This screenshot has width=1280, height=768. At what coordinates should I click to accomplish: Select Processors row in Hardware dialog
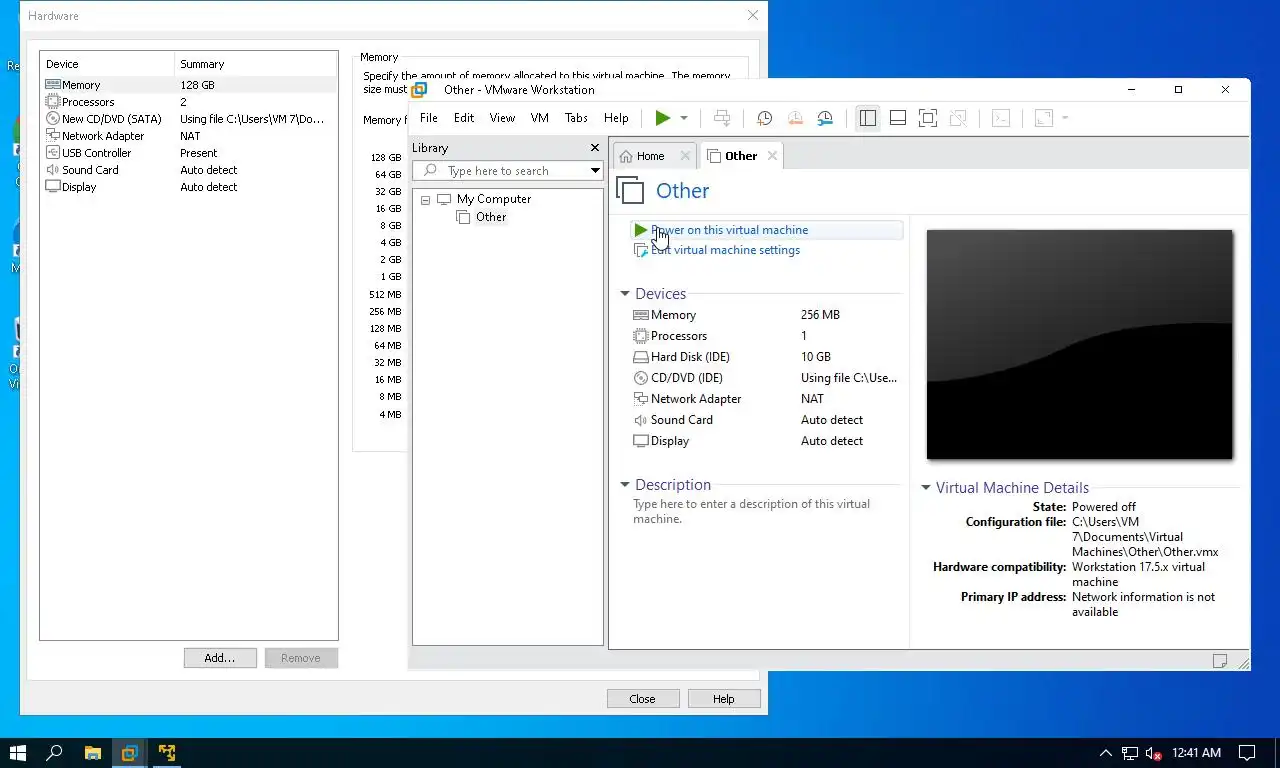point(189,102)
